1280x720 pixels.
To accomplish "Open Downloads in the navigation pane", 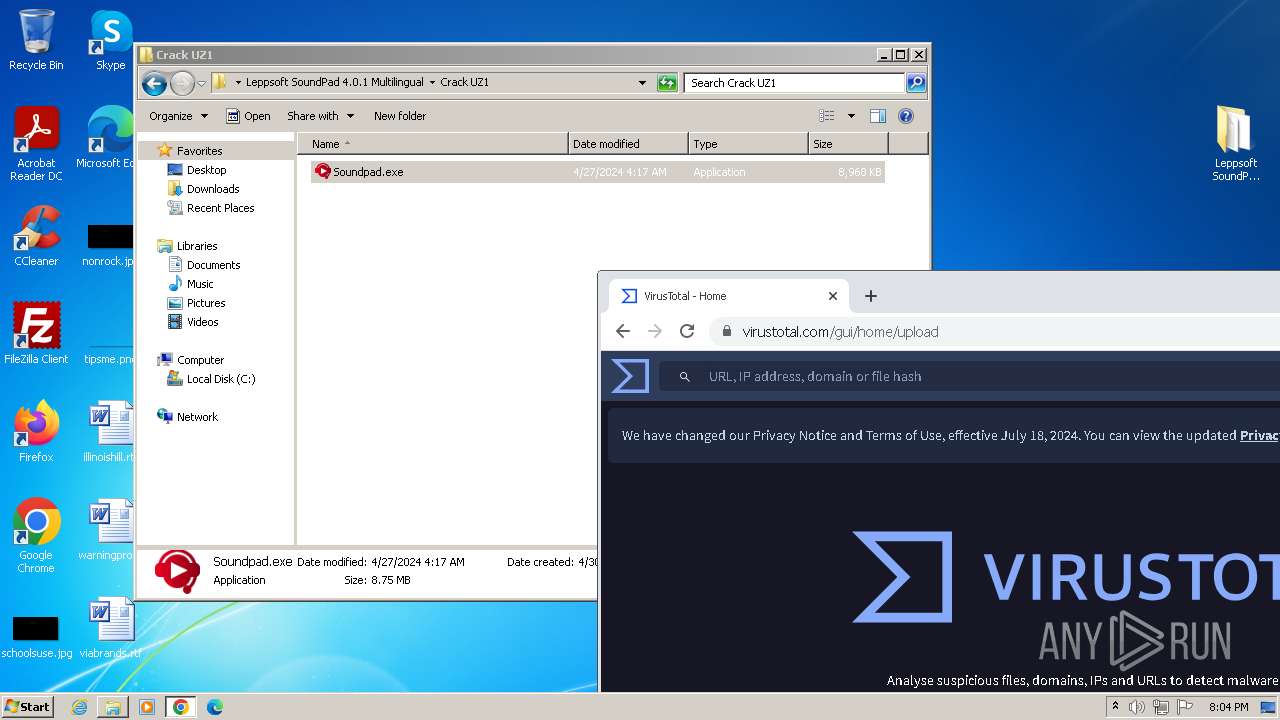I will coord(213,189).
